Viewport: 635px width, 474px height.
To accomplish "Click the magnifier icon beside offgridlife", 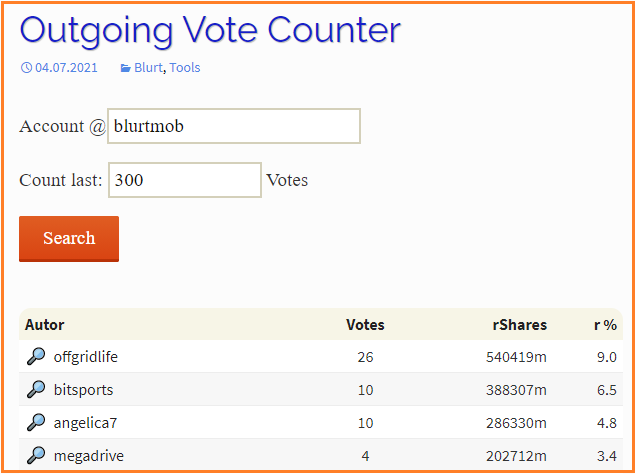I will tap(36, 357).
